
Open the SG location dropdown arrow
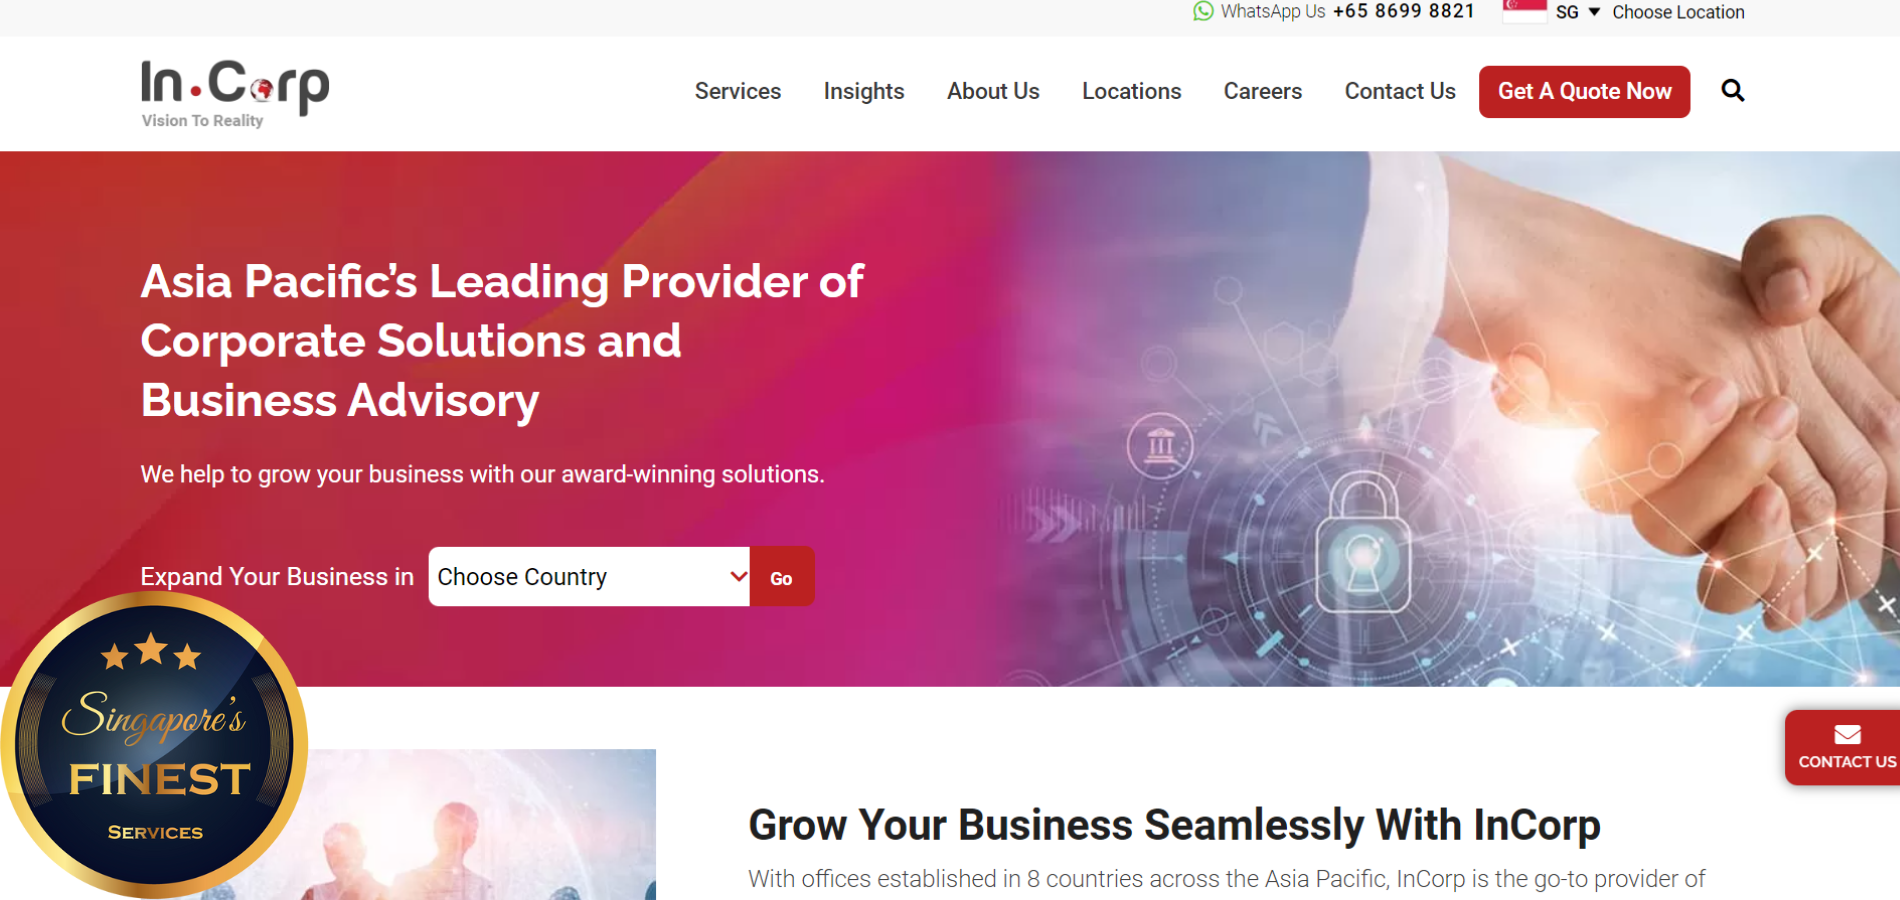tap(1594, 12)
